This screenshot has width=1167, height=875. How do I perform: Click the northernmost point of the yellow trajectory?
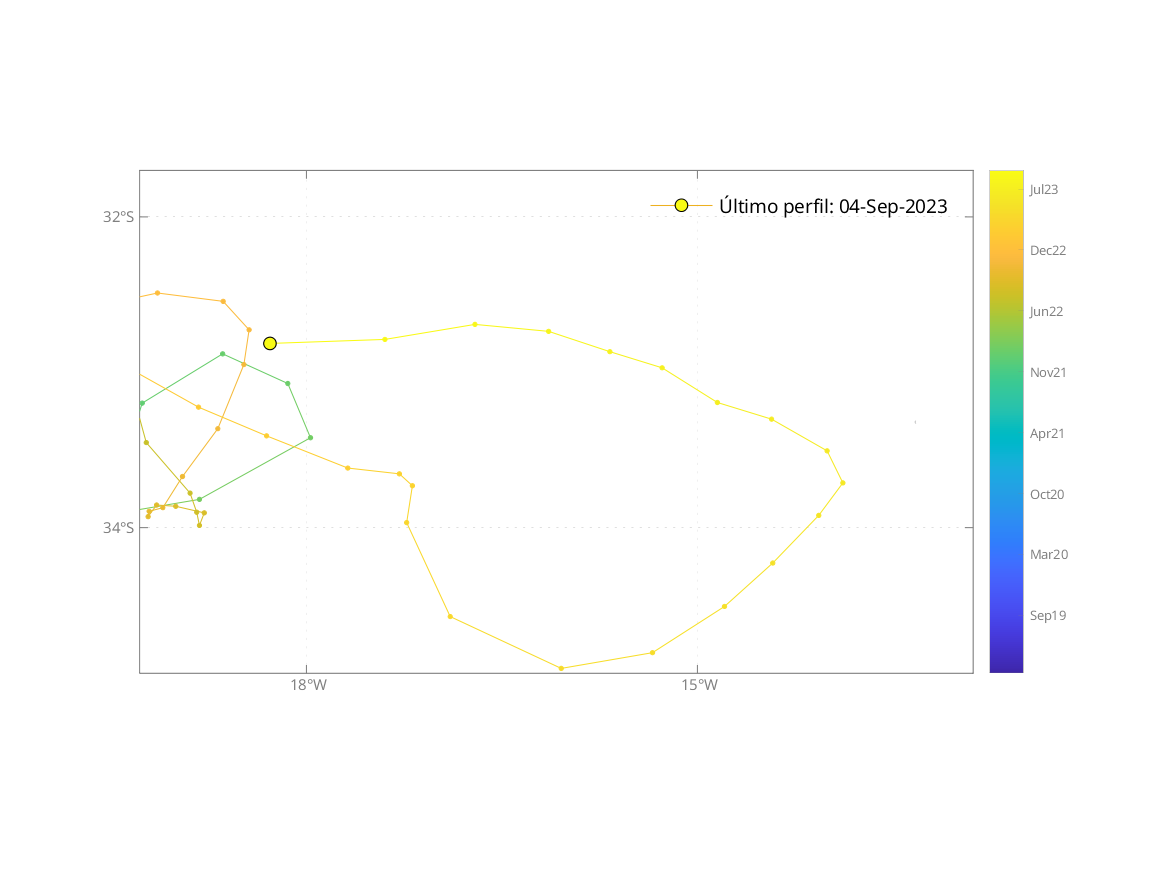point(475,324)
